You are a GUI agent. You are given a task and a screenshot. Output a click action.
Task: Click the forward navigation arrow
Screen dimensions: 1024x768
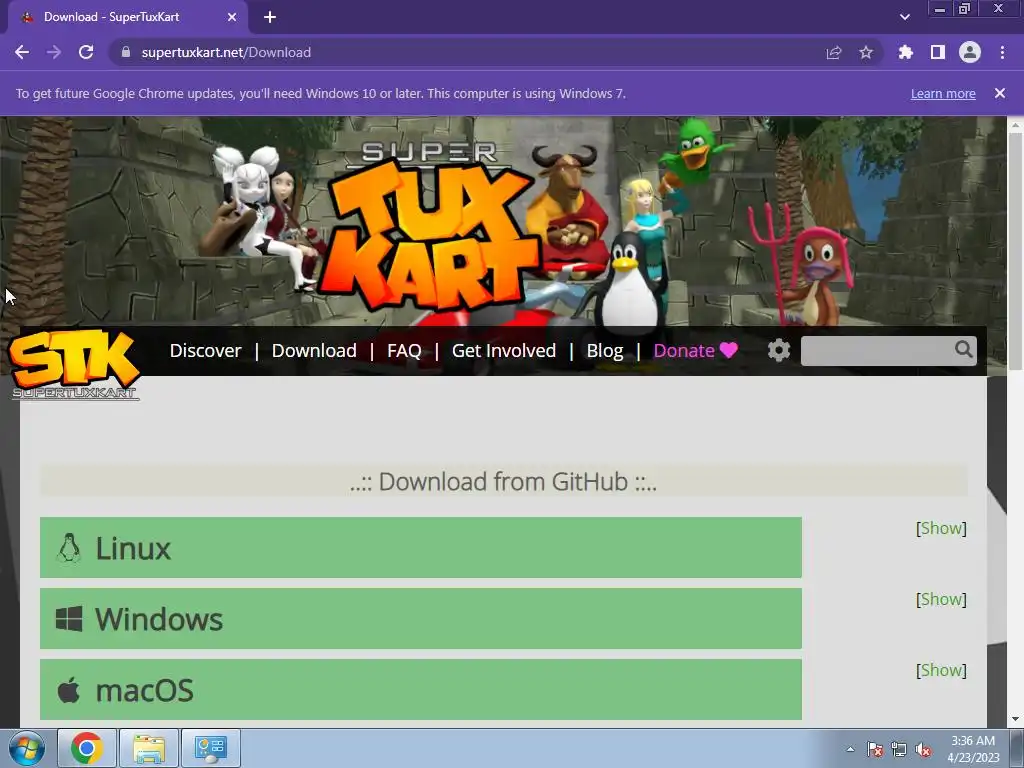(54, 52)
